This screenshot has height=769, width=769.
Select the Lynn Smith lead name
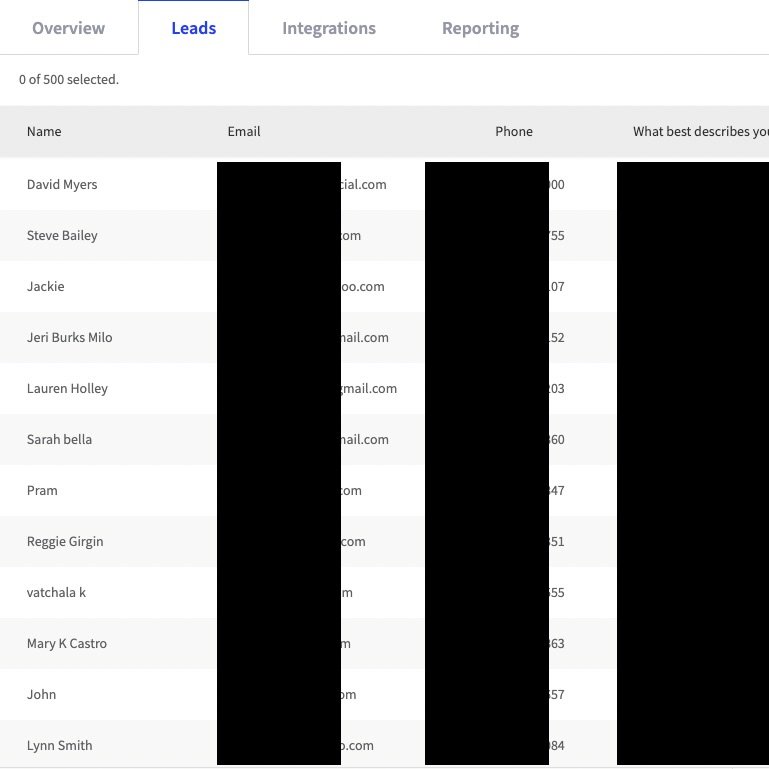point(60,745)
